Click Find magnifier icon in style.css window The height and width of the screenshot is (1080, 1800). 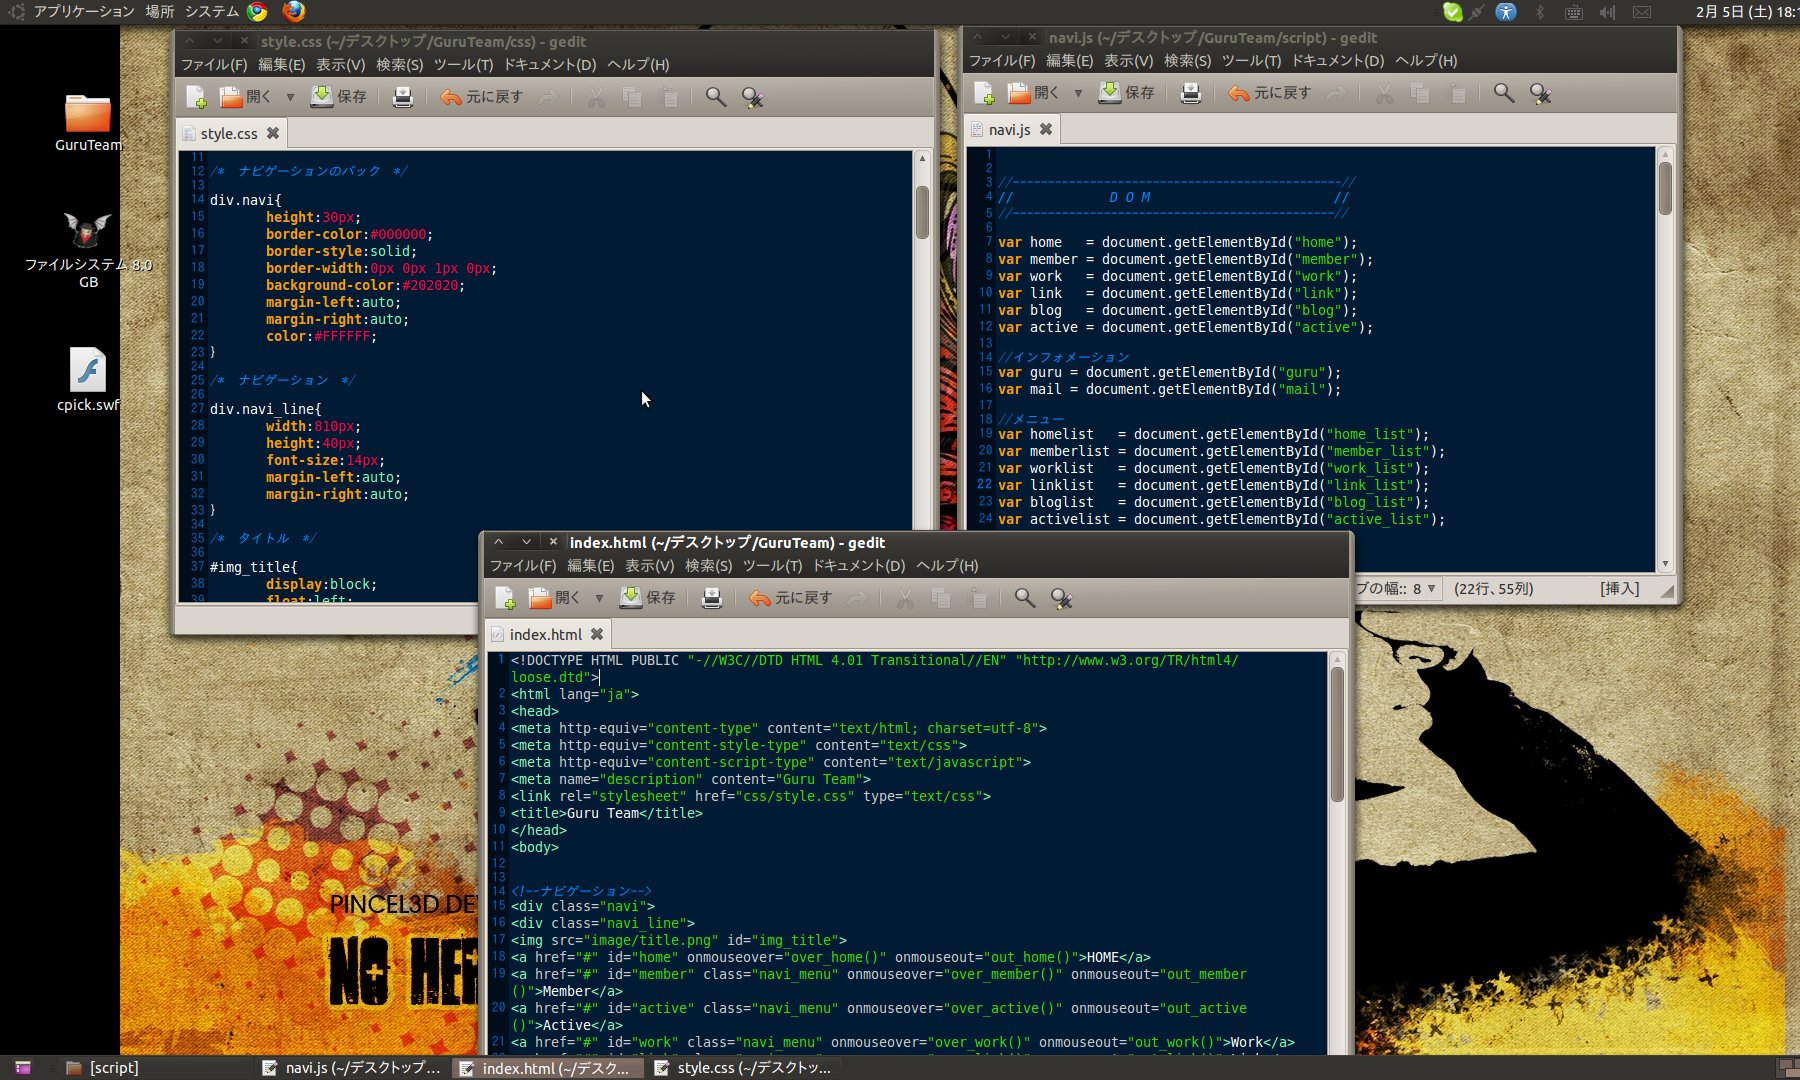tap(716, 97)
